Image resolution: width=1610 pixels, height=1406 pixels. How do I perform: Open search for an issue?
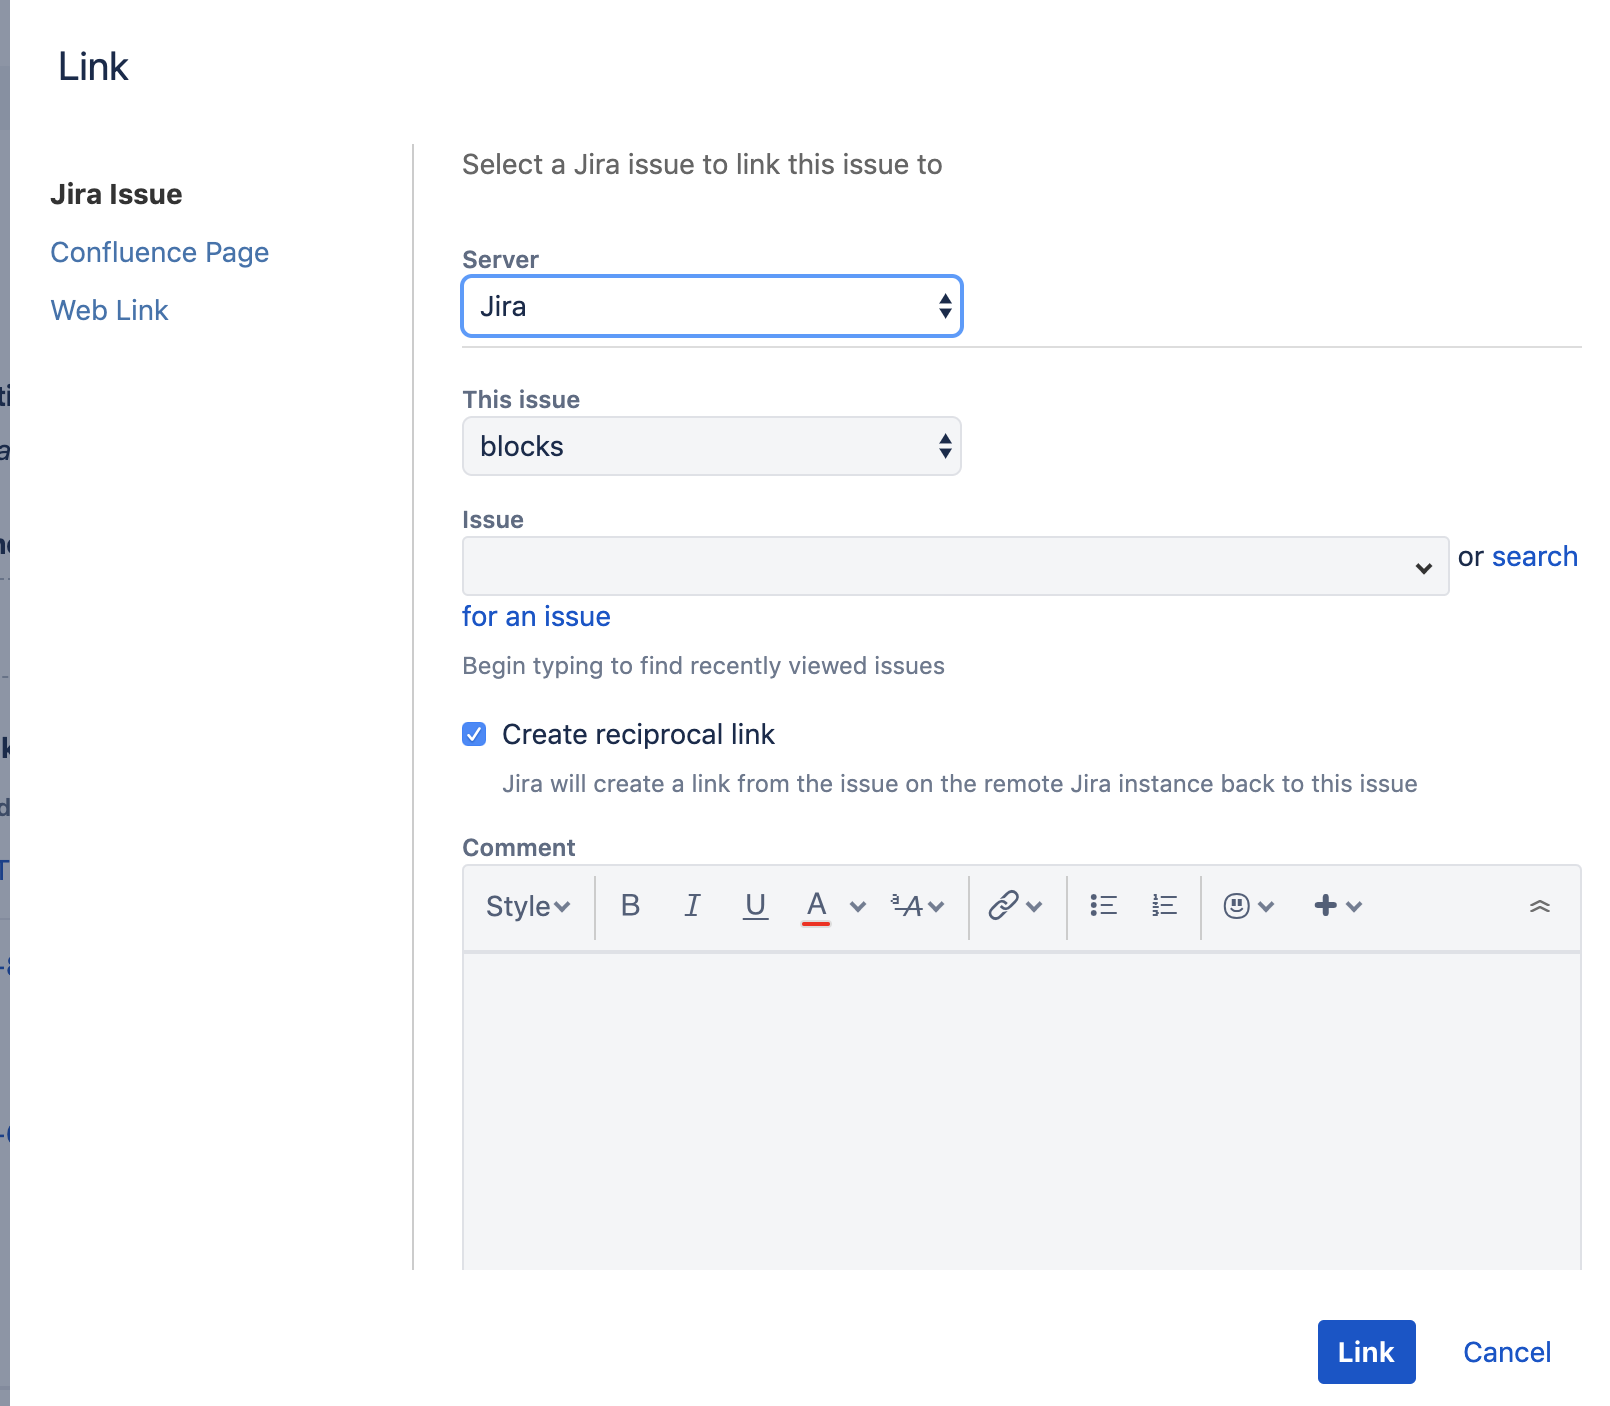click(1534, 556)
